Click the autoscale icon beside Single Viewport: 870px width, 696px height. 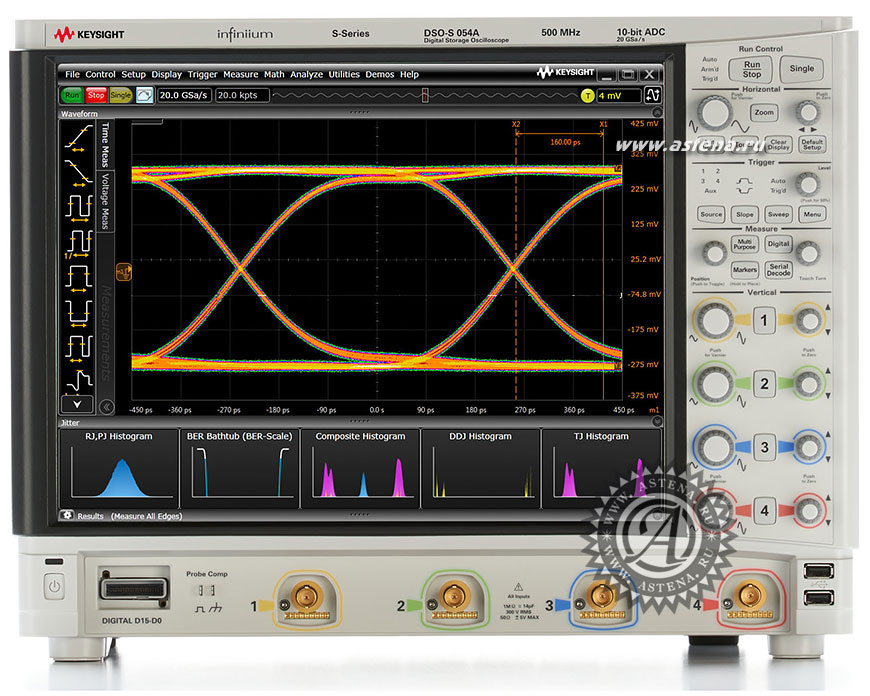click(x=144, y=95)
